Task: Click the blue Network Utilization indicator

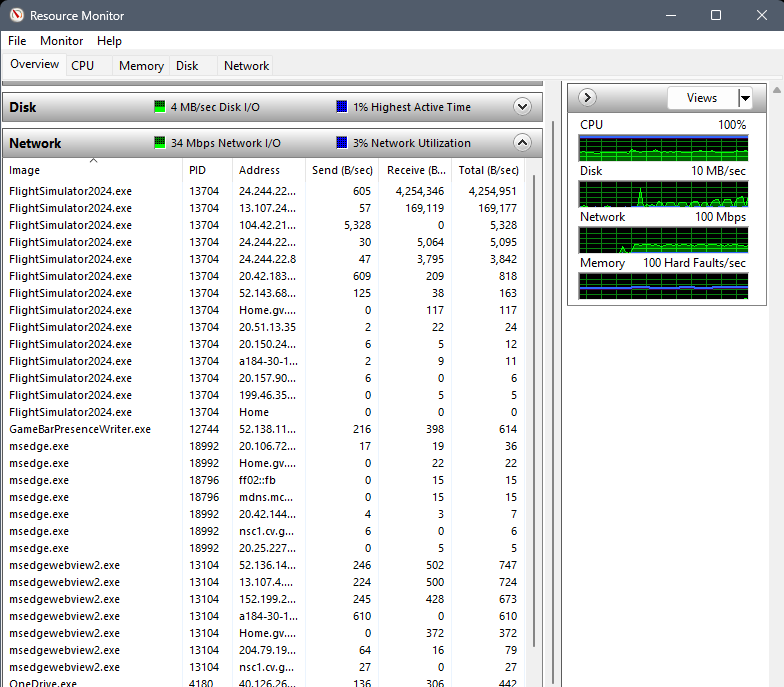Action: (342, 143)
